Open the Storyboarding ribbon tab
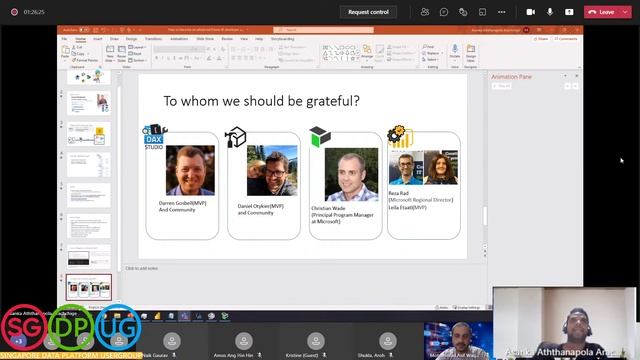Viewport: 640px width, 360px height. 282,39
